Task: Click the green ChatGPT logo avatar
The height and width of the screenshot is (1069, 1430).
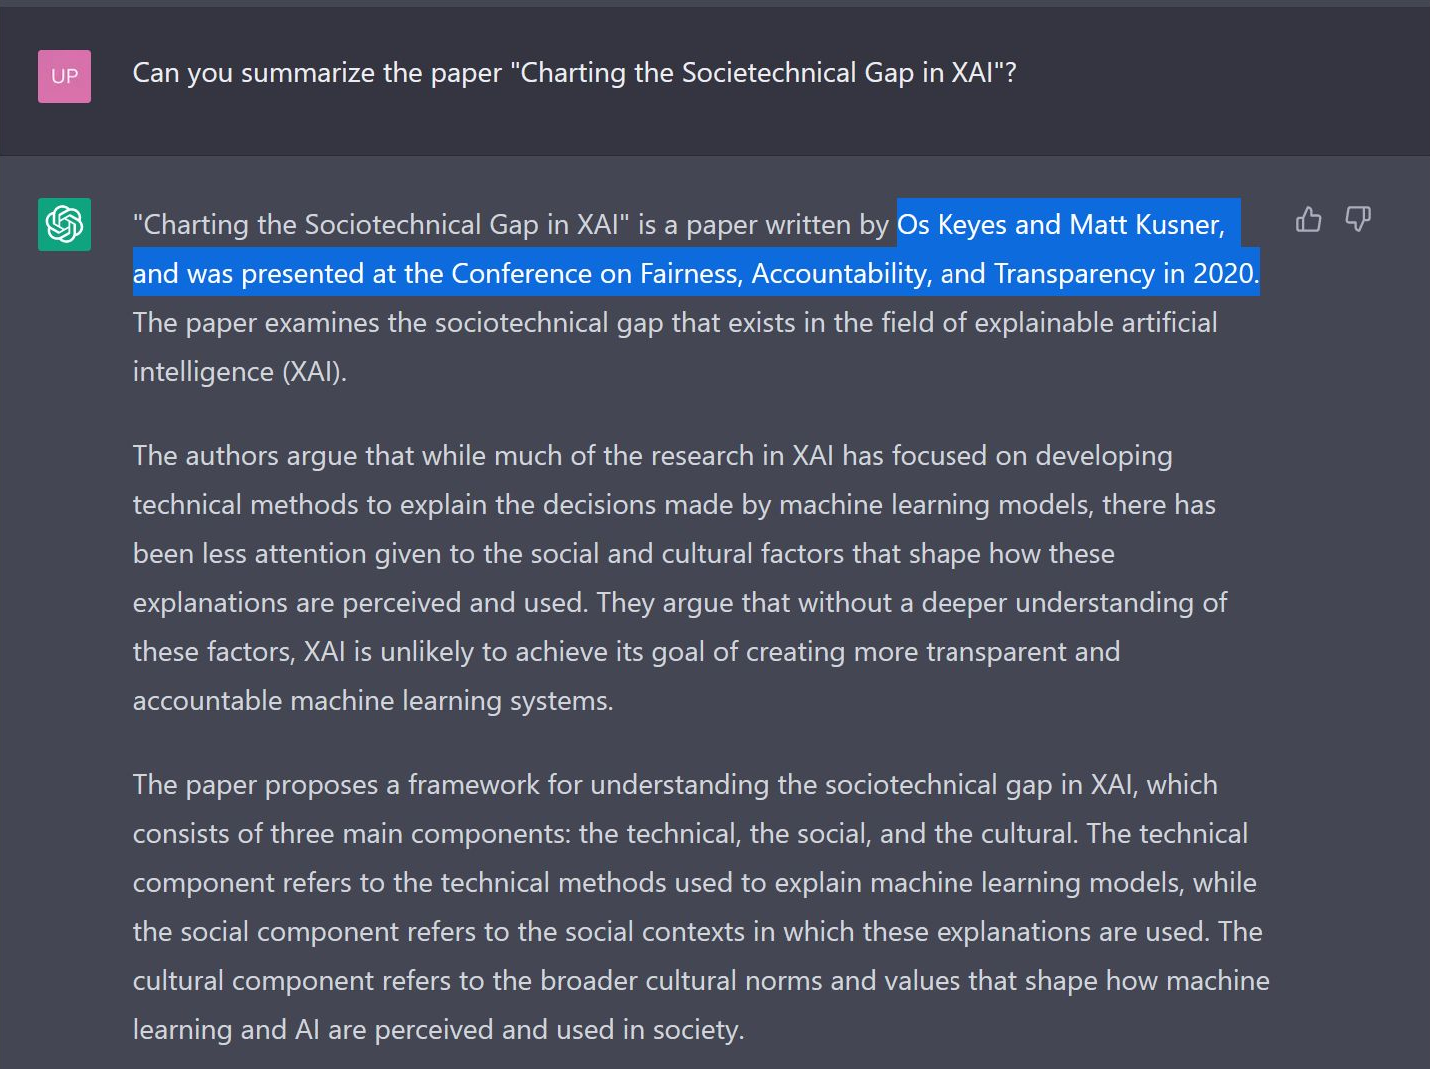Action: 64,224
